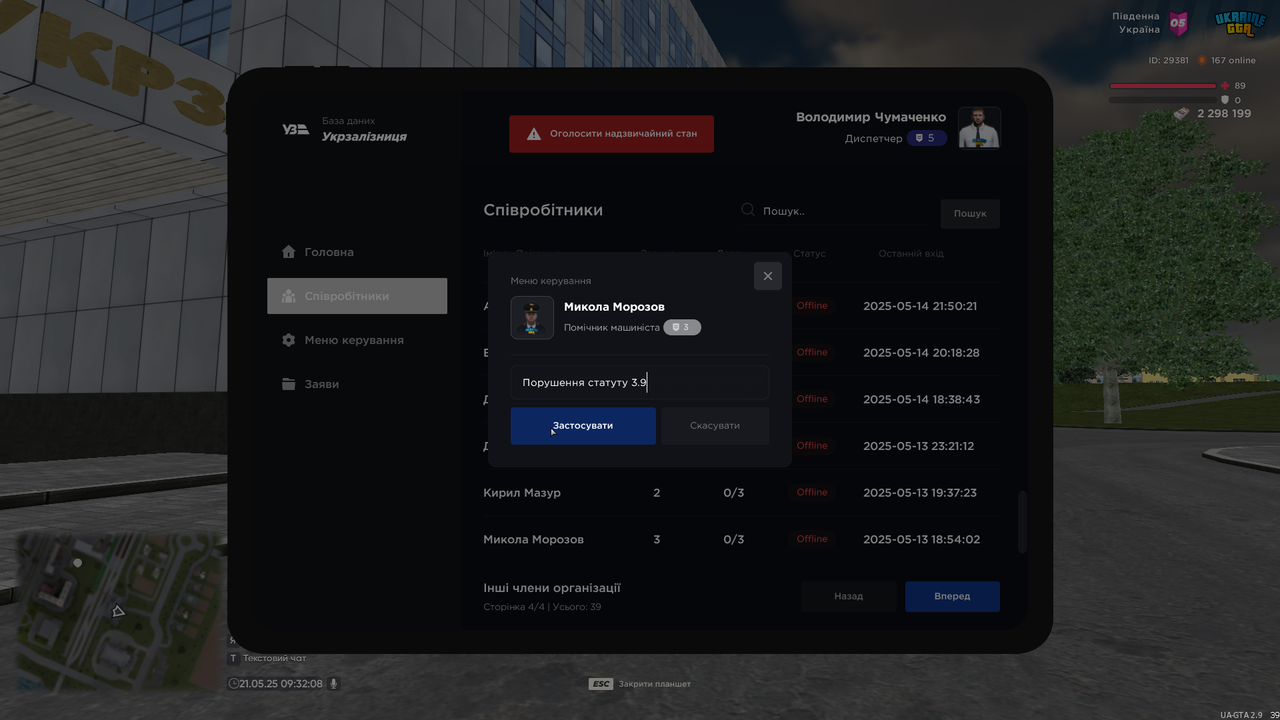Select Микола Морозов row in employee table
Screen dimensions: 1280x720
click(x=741, y=539)
